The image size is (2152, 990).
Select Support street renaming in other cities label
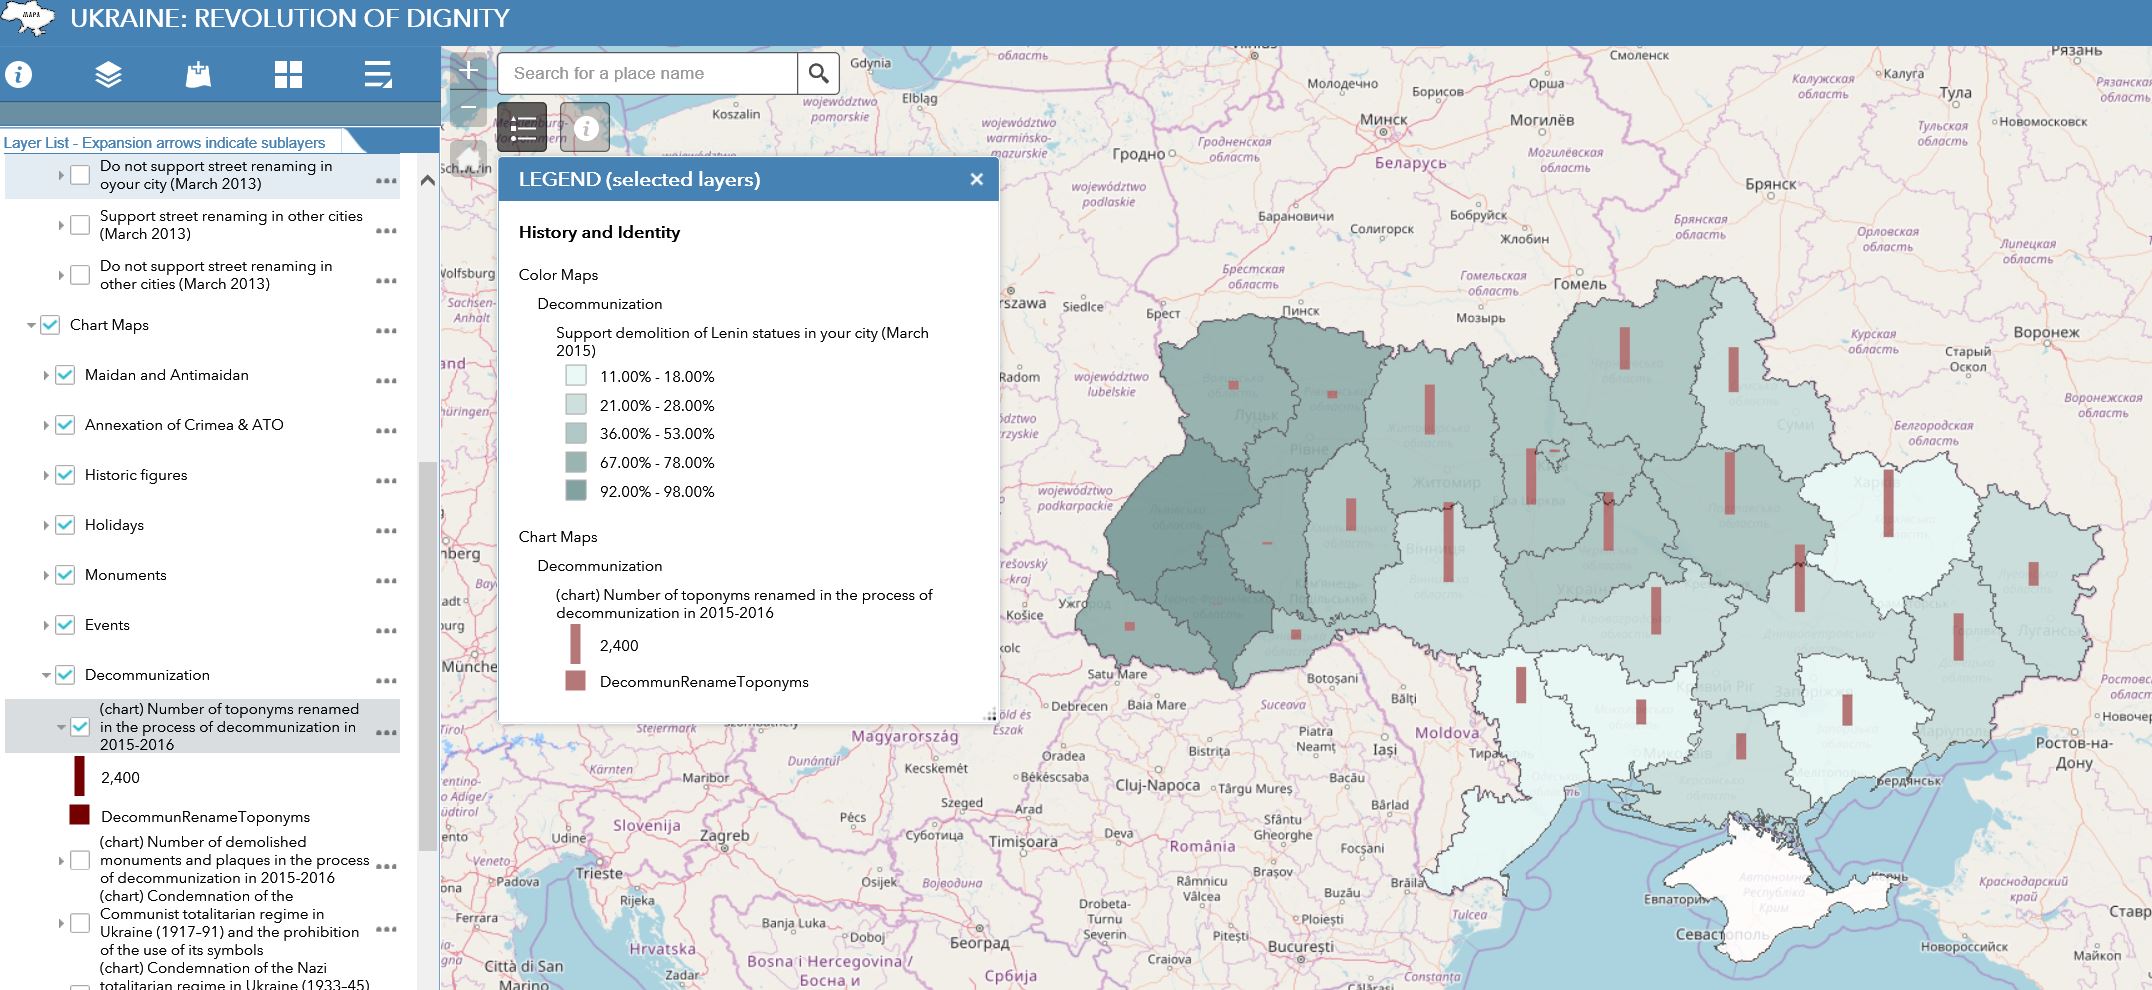[231, 225]
